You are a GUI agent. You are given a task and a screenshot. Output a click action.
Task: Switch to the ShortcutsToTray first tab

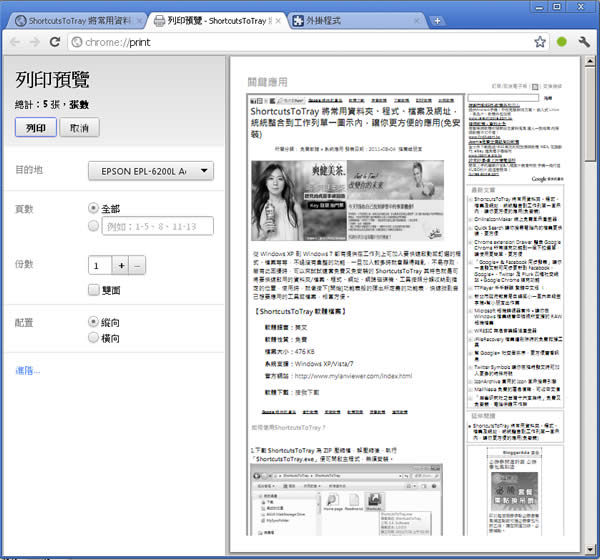click(x=75, y=20)
